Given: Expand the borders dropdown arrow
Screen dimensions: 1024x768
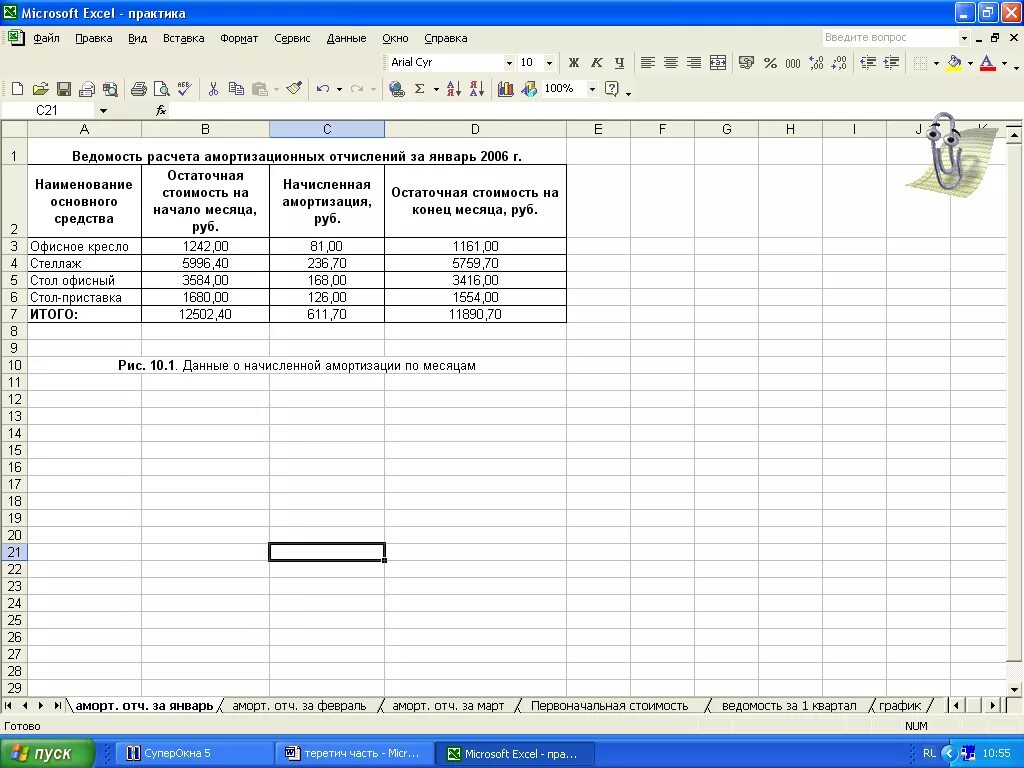Looking at the screenshot, I should [x=936, y=63].
